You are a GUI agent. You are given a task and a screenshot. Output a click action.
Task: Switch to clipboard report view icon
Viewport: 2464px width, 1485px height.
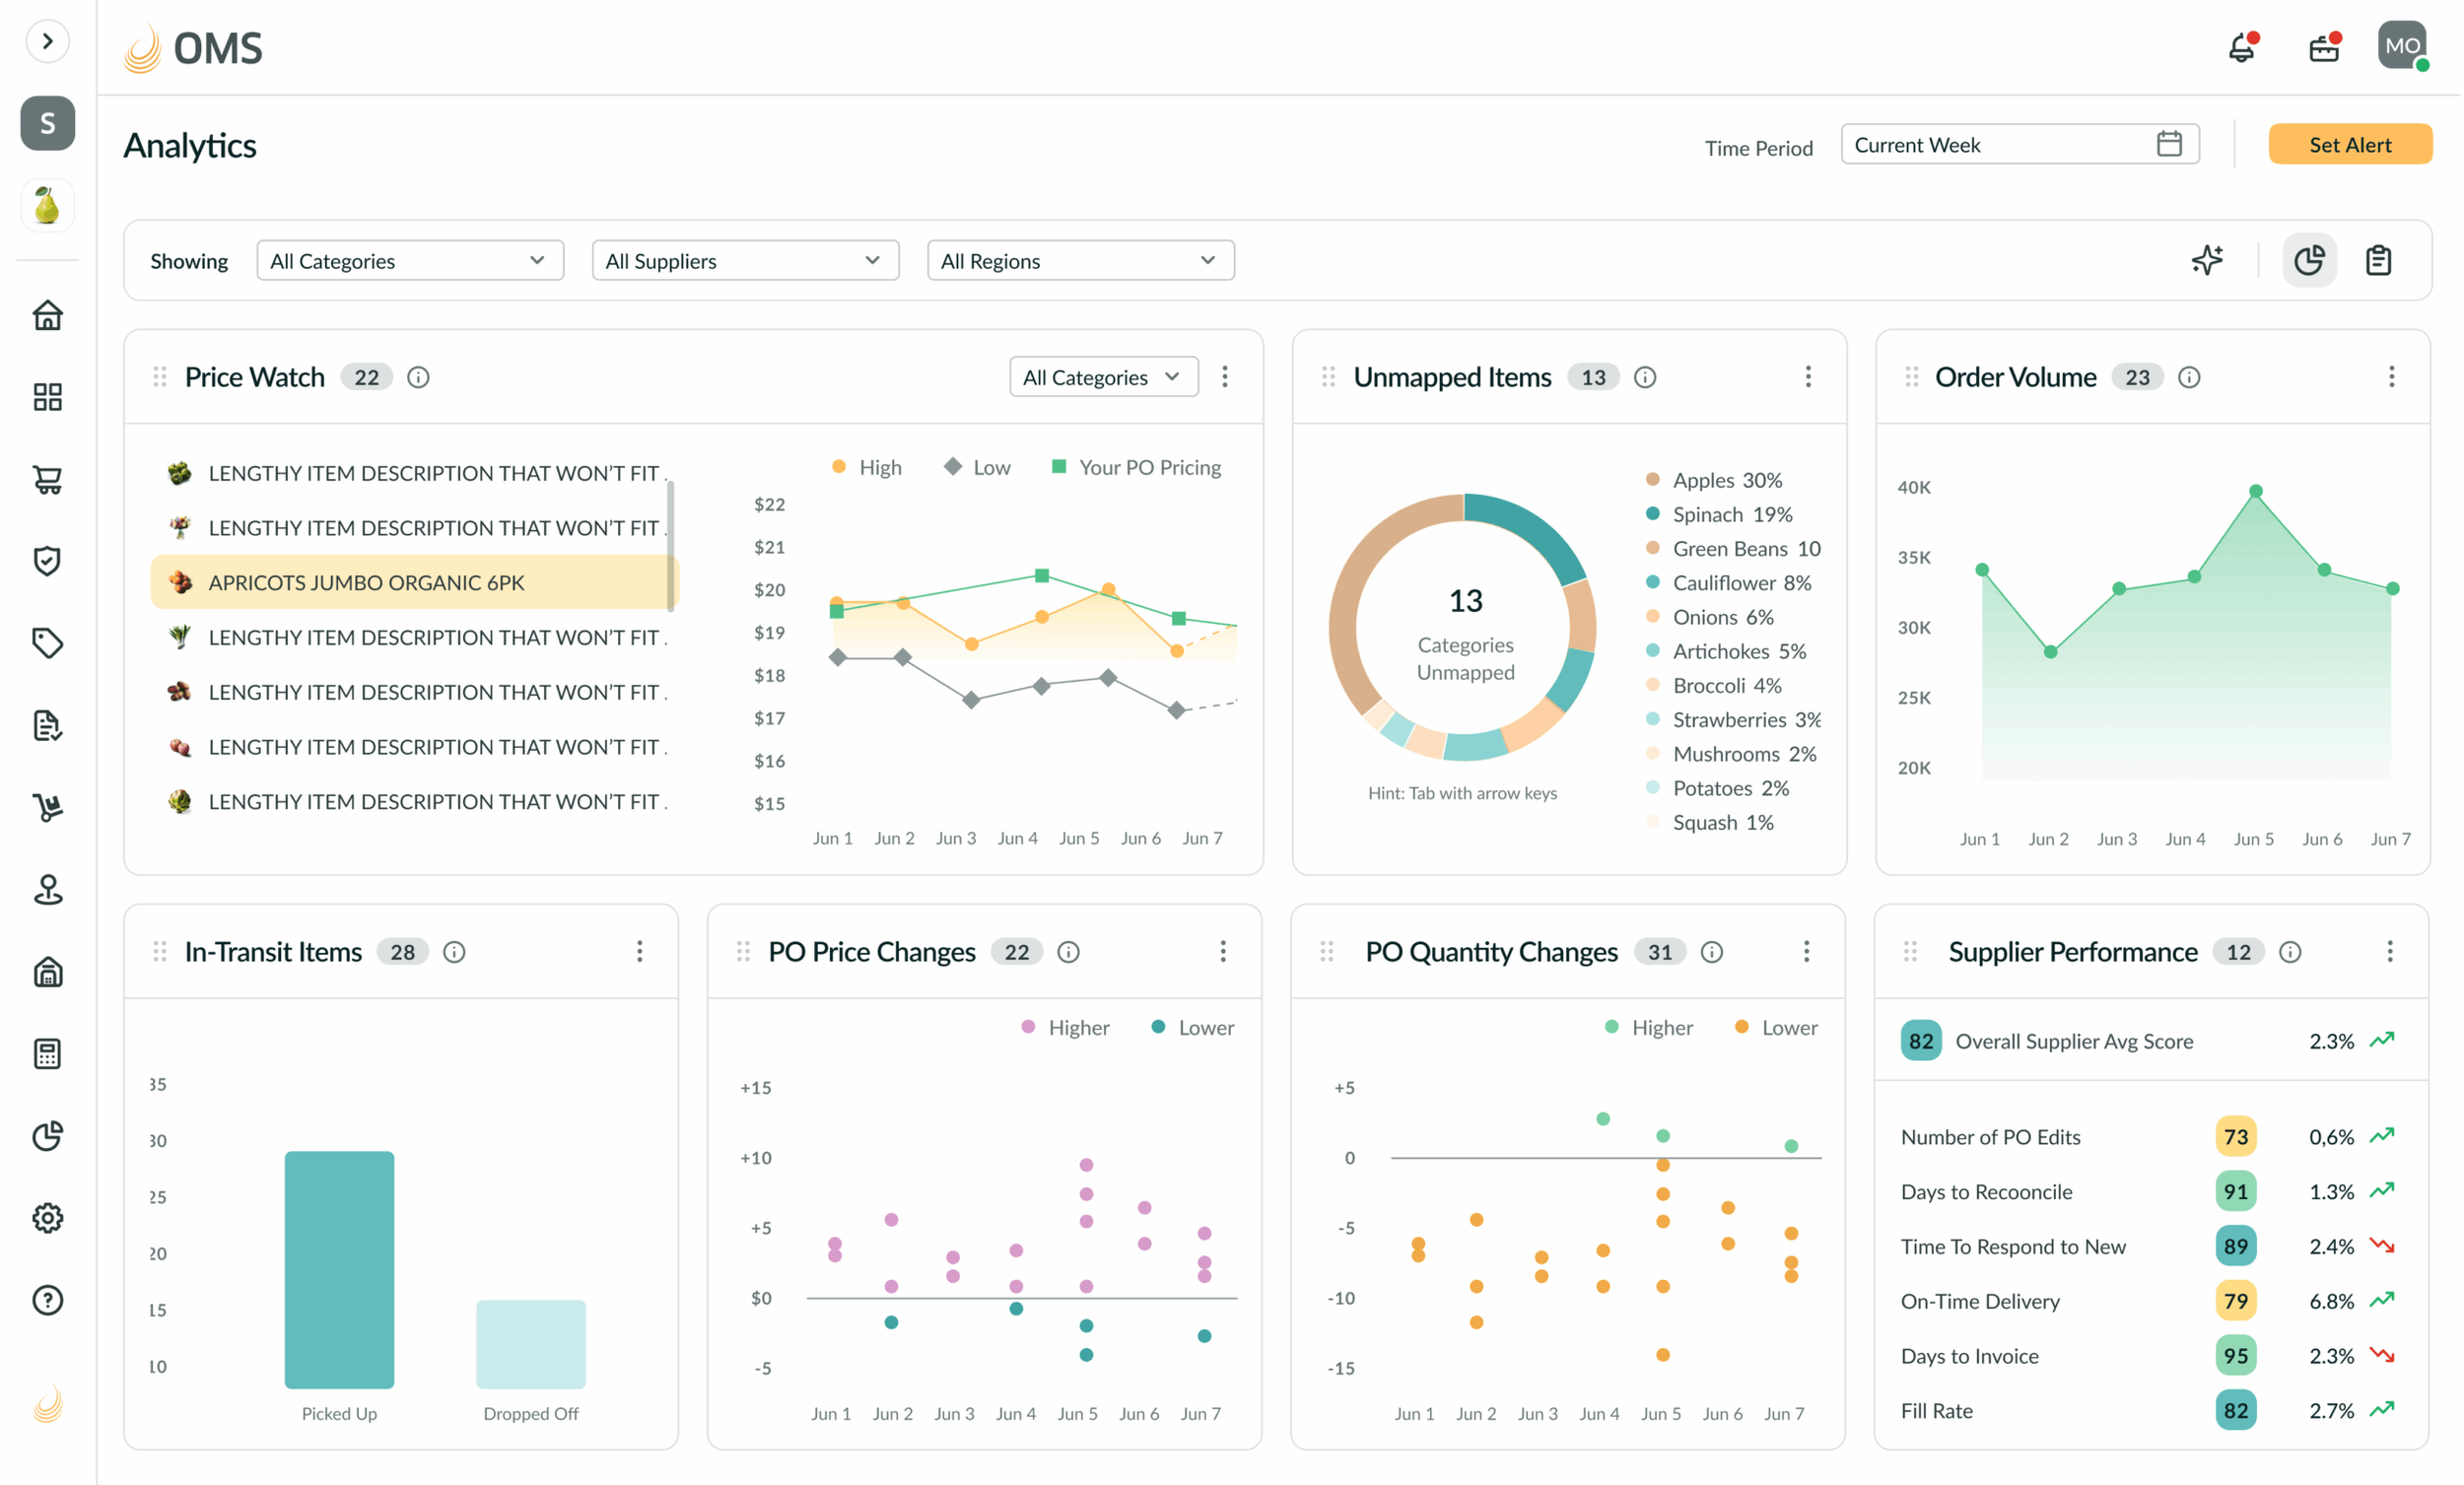tap(2379, 260)
